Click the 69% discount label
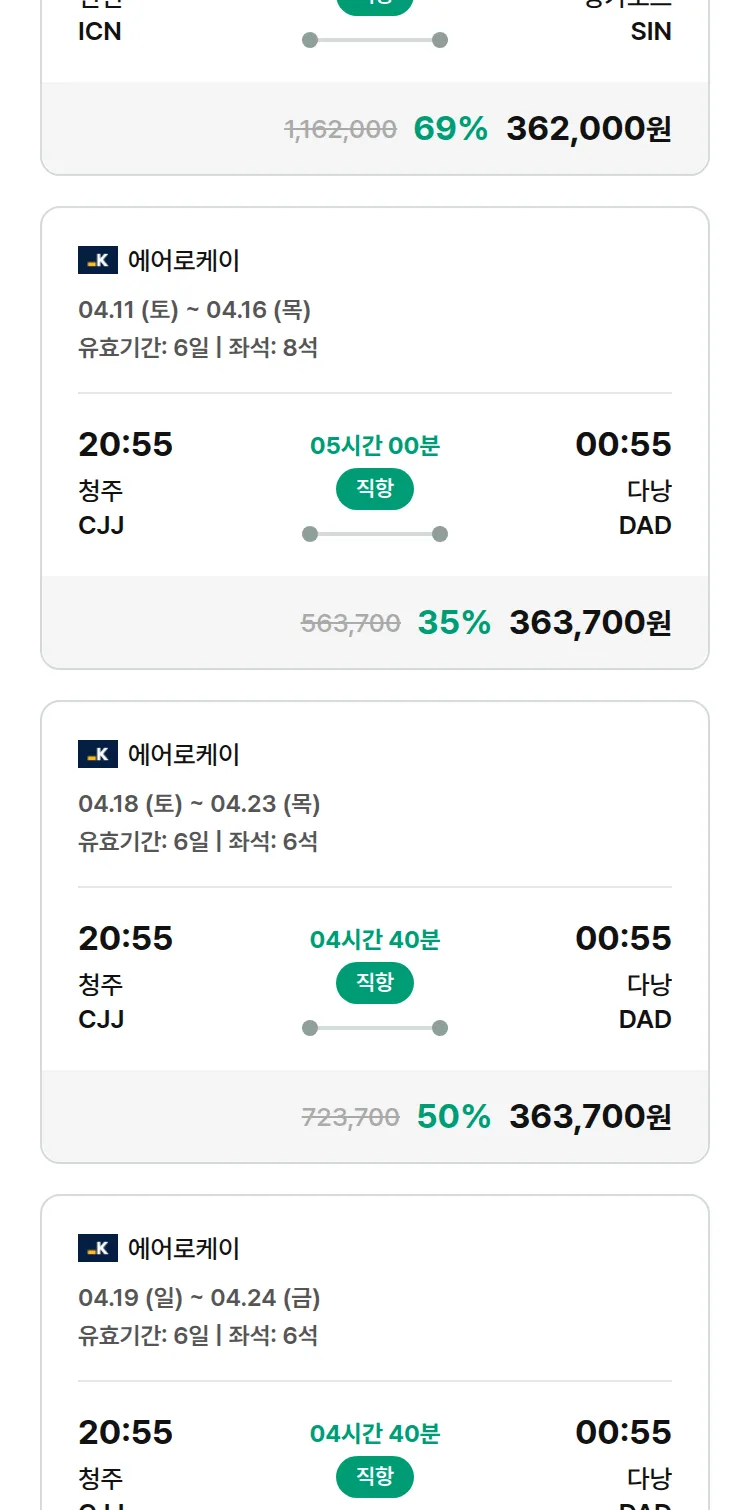750x1510 pixels. click(x=450, y=129)
